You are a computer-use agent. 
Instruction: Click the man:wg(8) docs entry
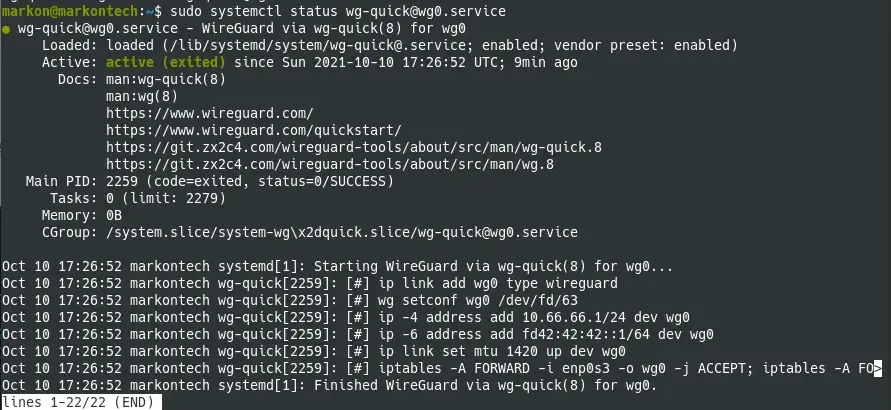(141, 96)
